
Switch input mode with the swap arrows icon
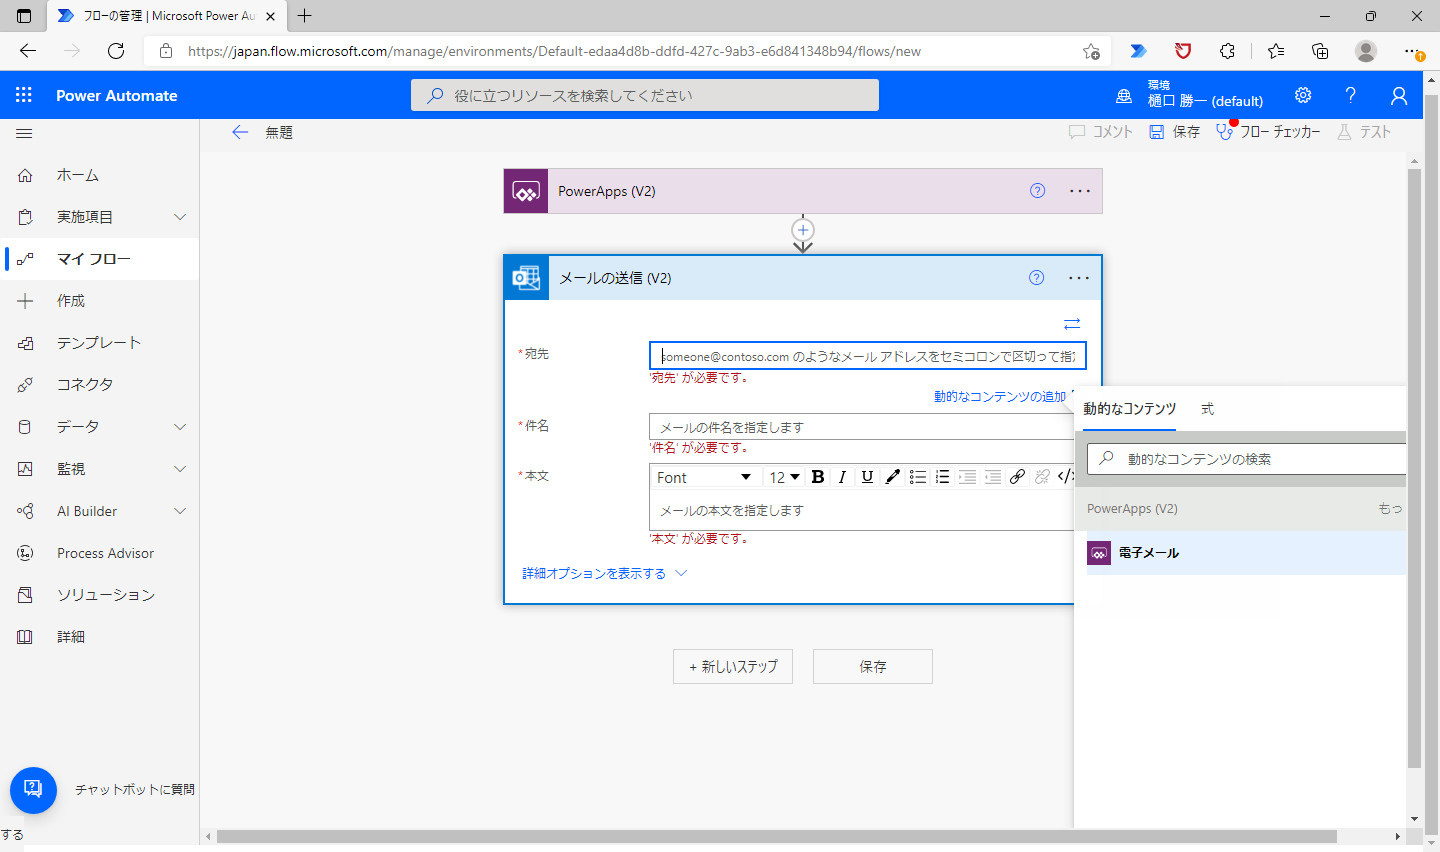pos(1072,324)
